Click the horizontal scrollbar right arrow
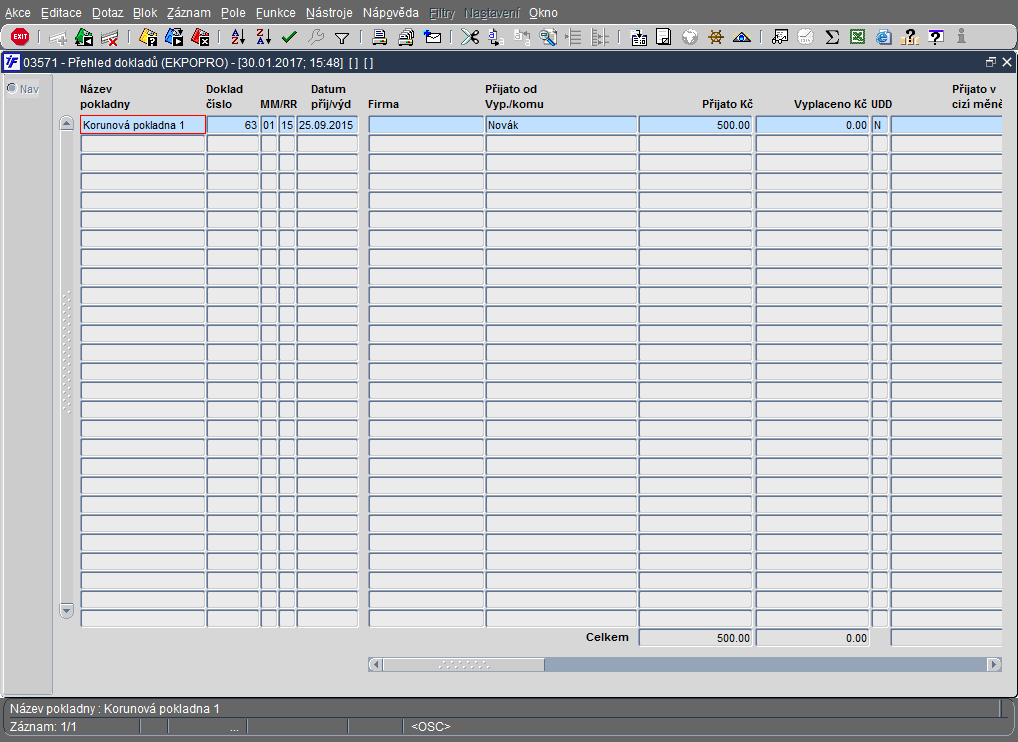 [994, 664]
